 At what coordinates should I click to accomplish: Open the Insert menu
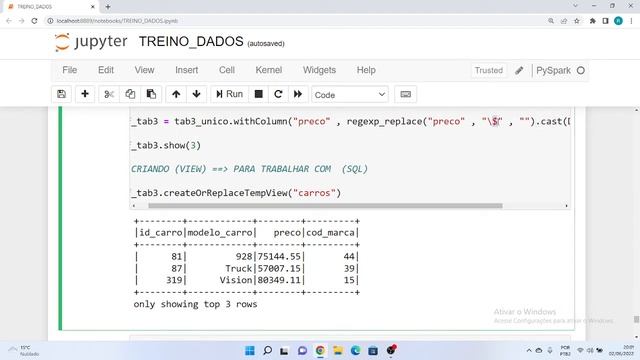click(187, 70)
